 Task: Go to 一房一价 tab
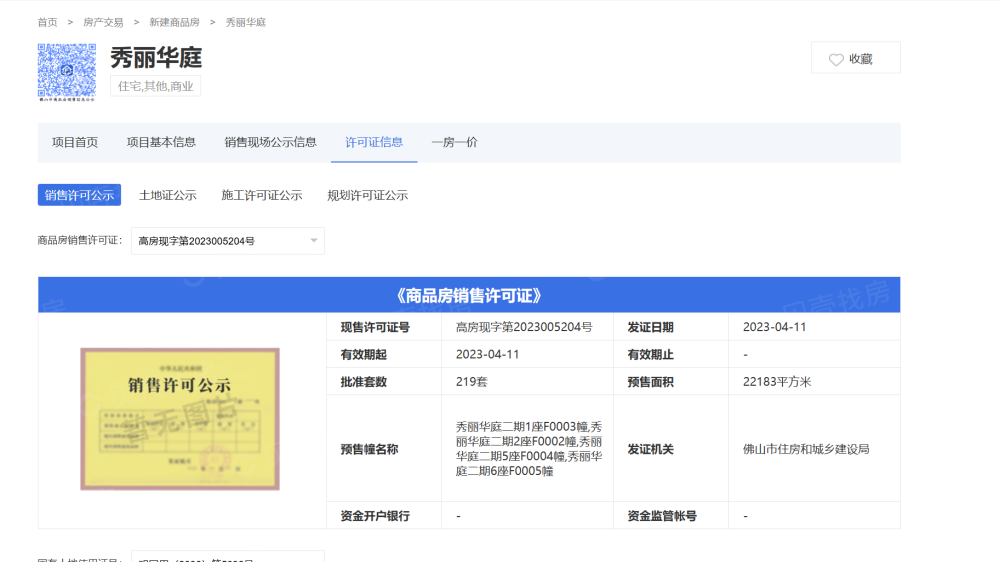point(454,142)
